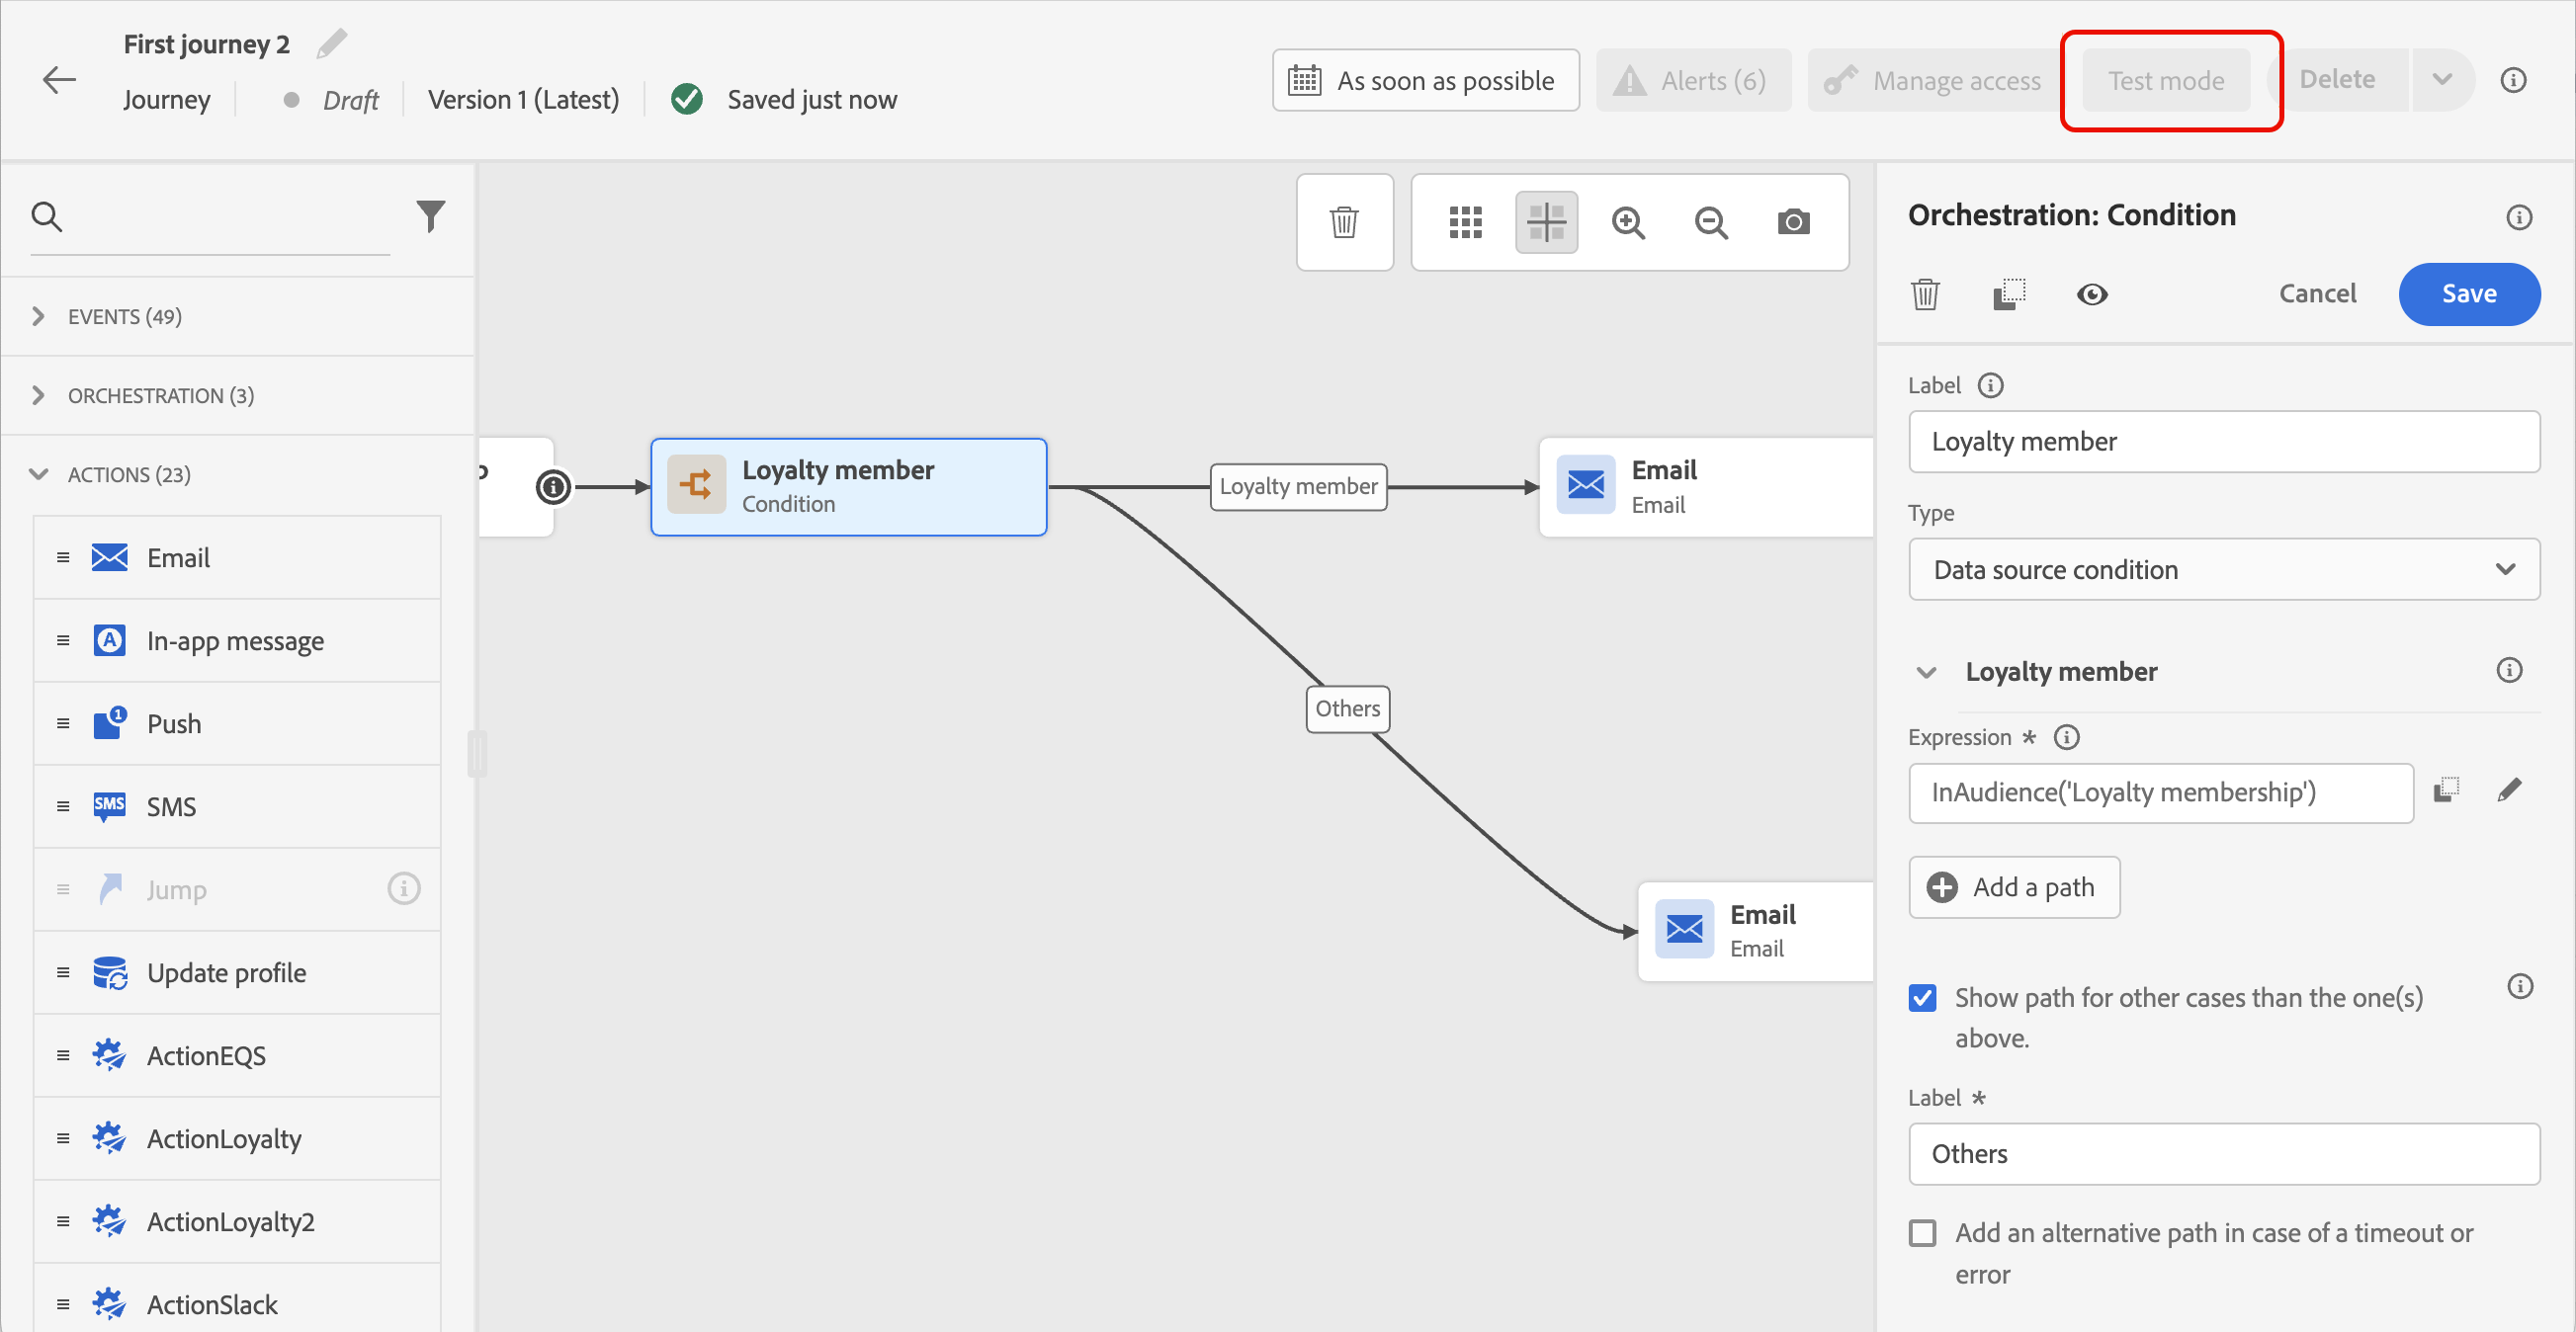The image size is (2576, 1332).
Task: Click the journey name edit pencil
Action: 331,44
